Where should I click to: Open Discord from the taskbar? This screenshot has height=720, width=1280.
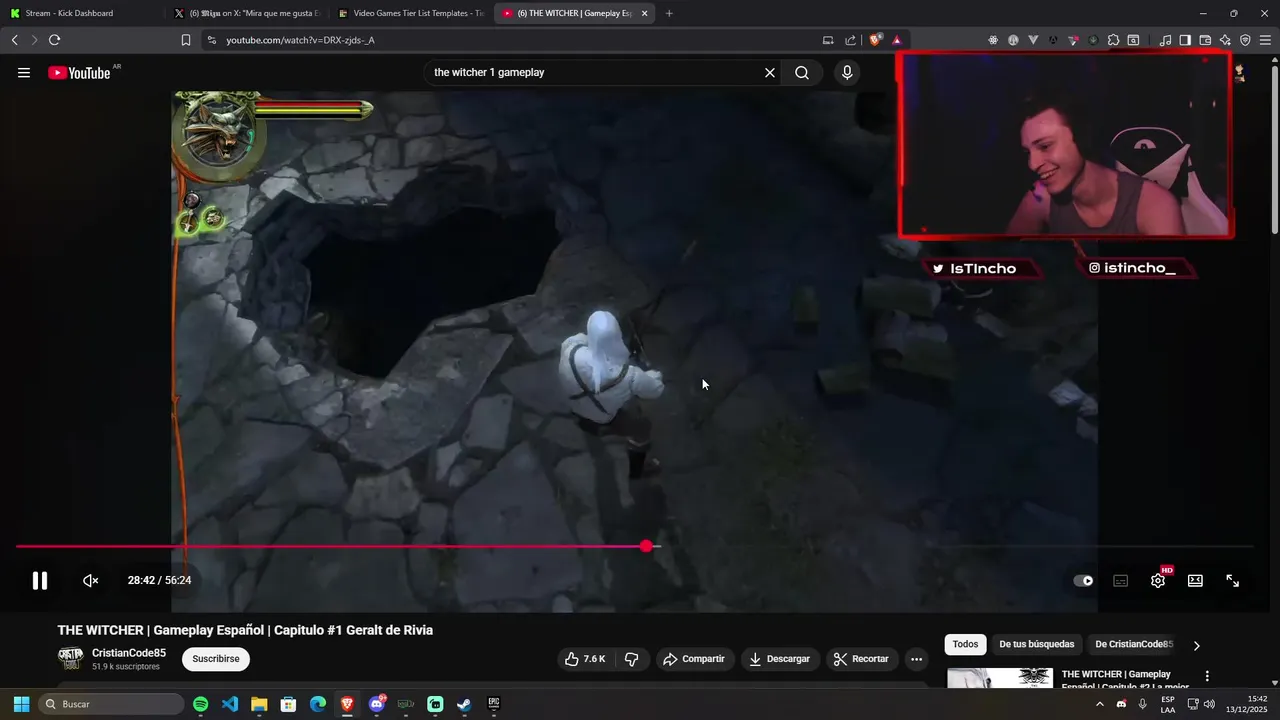click(376, 704)
